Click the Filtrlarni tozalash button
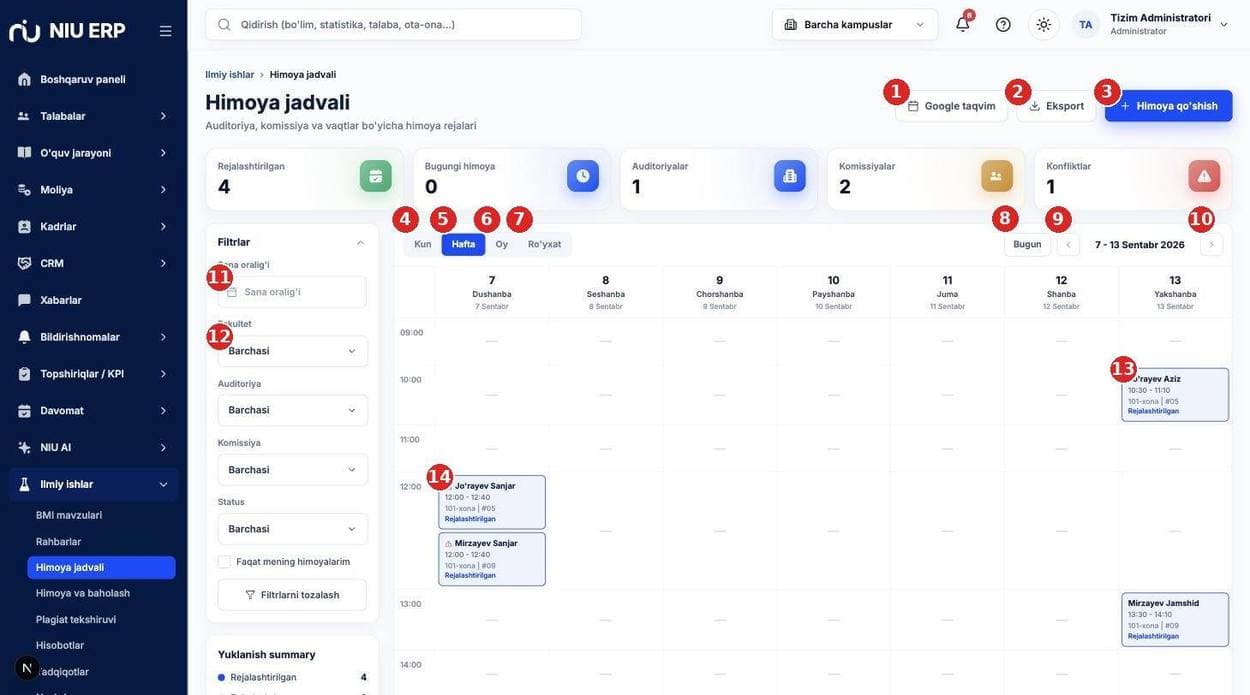The image size is (1250, 695). 292,595
